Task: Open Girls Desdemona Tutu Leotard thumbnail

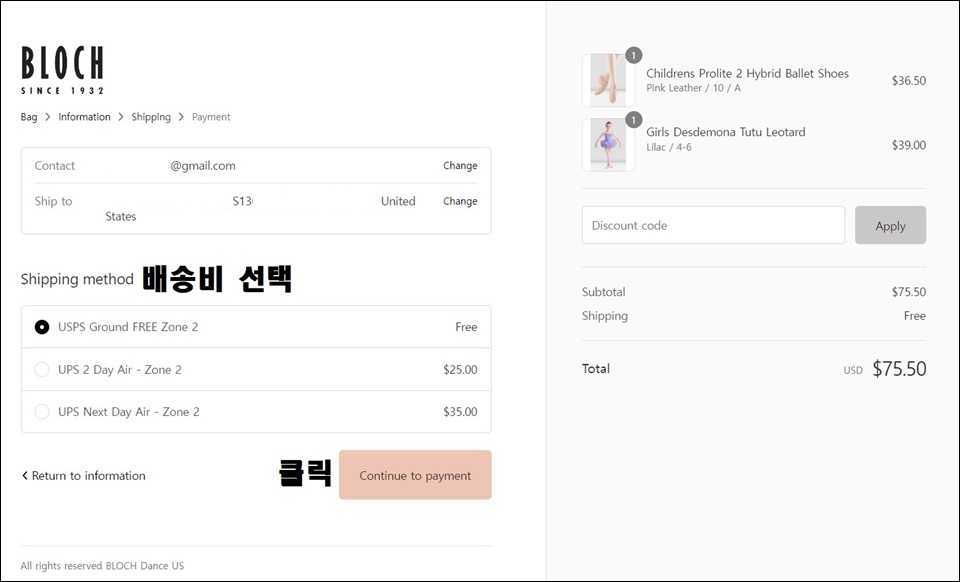Action: pyautogui.click(x=608, y=145)
